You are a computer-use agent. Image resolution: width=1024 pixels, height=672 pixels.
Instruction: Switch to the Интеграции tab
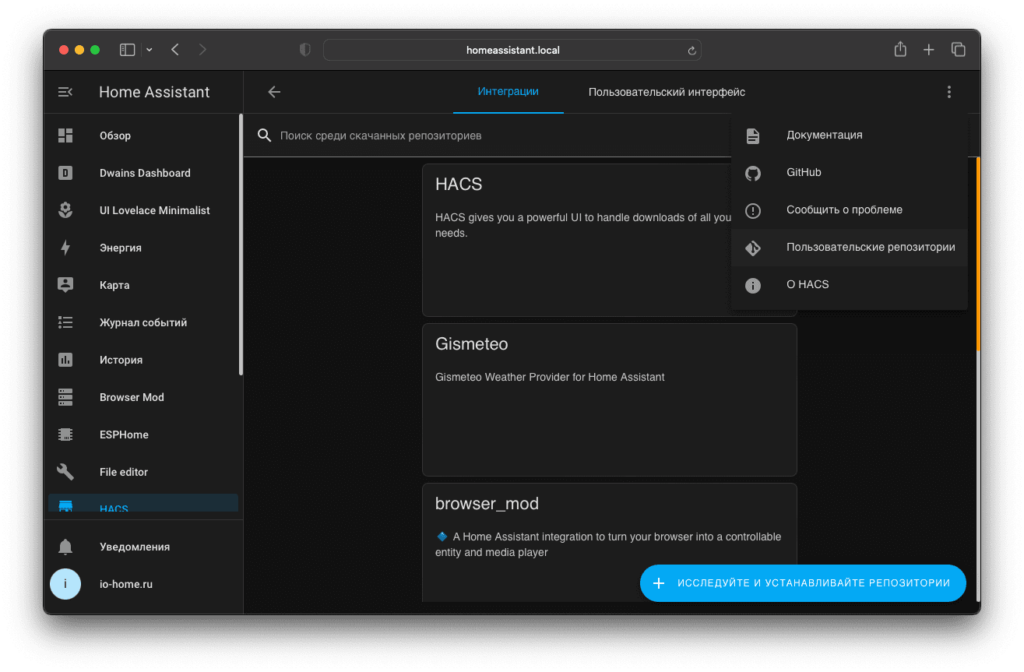click(508, 91)
